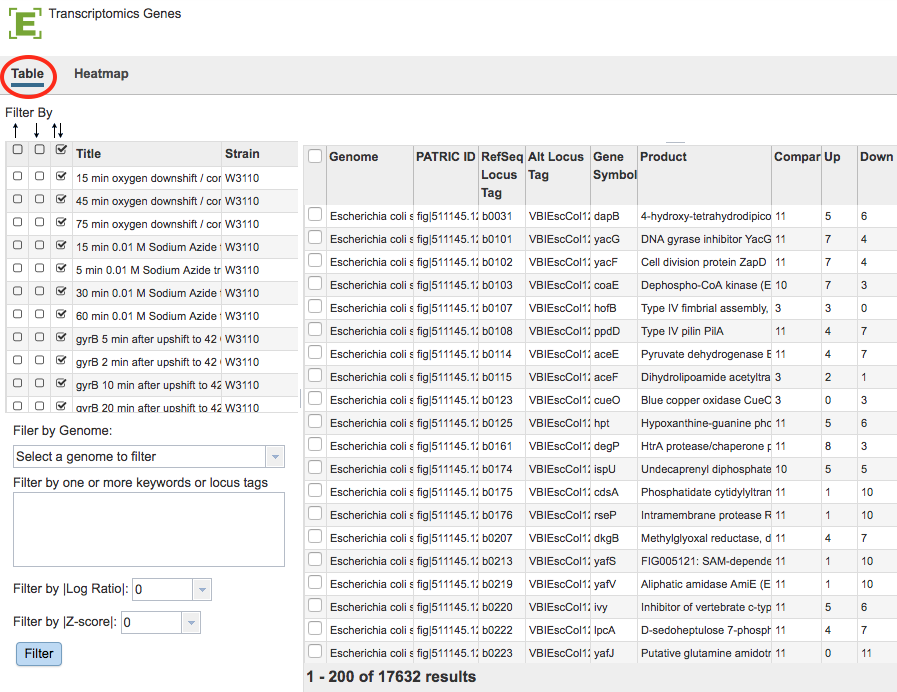Select the gene row checkbox for b0031 dapB
The image size is (897, 692).
point(315,214)
